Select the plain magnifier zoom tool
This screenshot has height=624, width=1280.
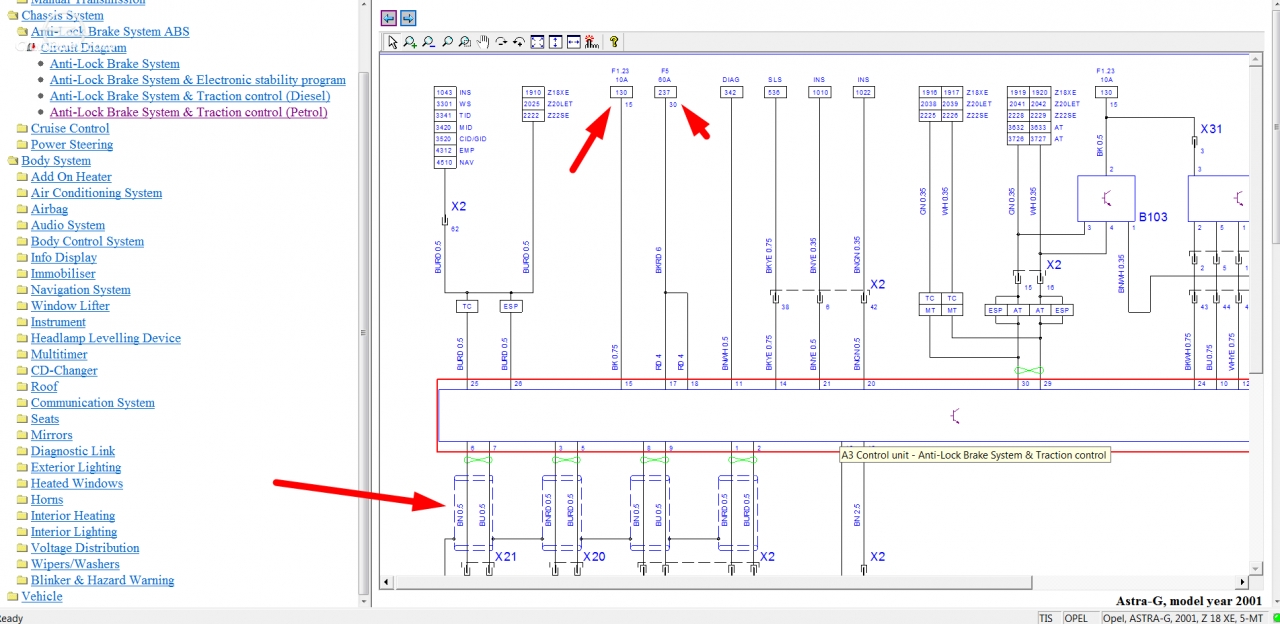446,42
